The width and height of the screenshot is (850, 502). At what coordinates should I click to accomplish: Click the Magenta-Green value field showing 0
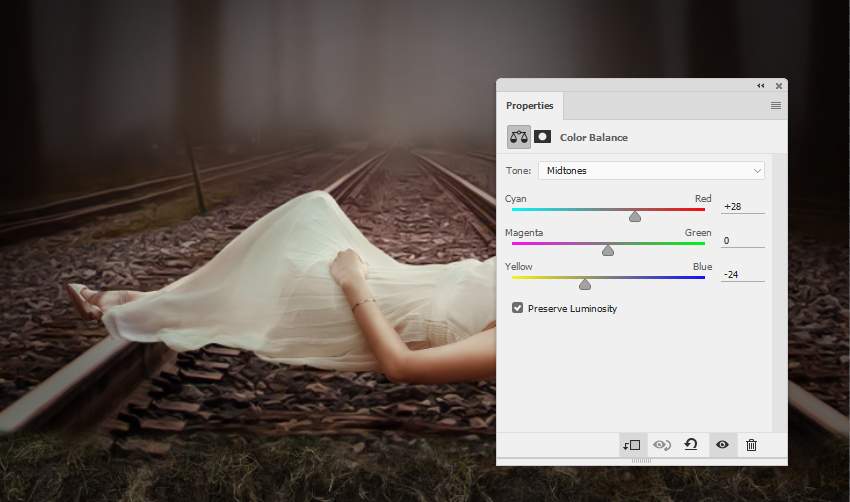coord(742,240)
